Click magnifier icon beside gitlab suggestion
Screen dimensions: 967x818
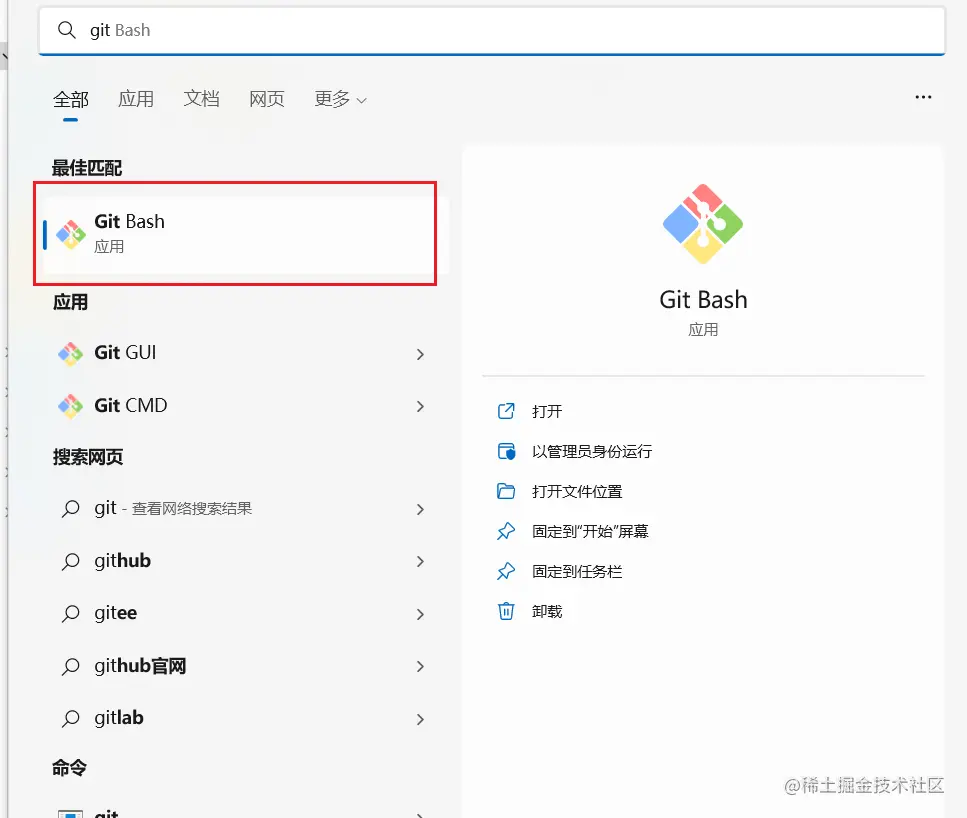click(70, 719)
